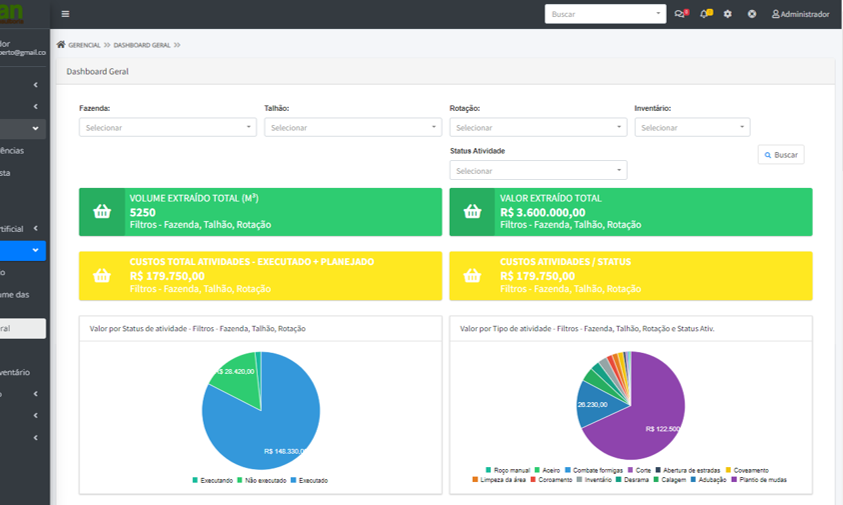This screenshot has width=843, height=505.
Task: Toggle the hamburger sidebar menu
Action: coord(65,14)
